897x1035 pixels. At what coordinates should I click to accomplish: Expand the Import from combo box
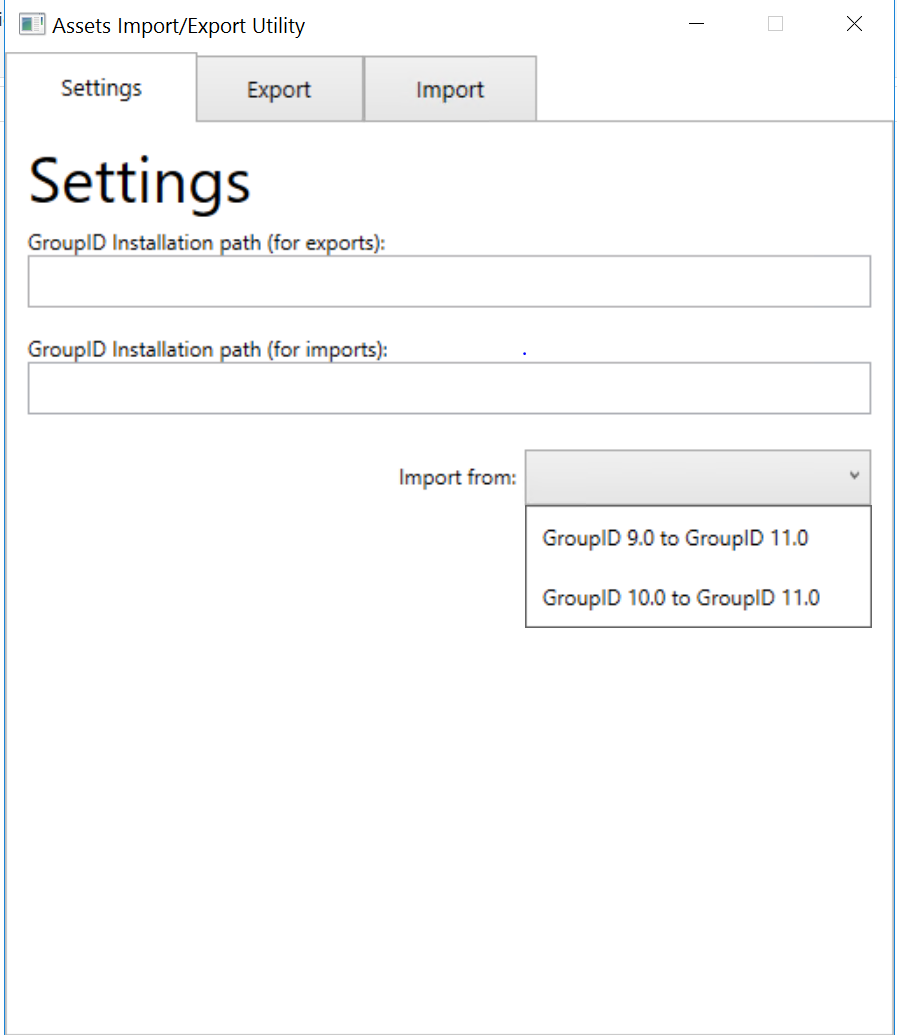698,477
